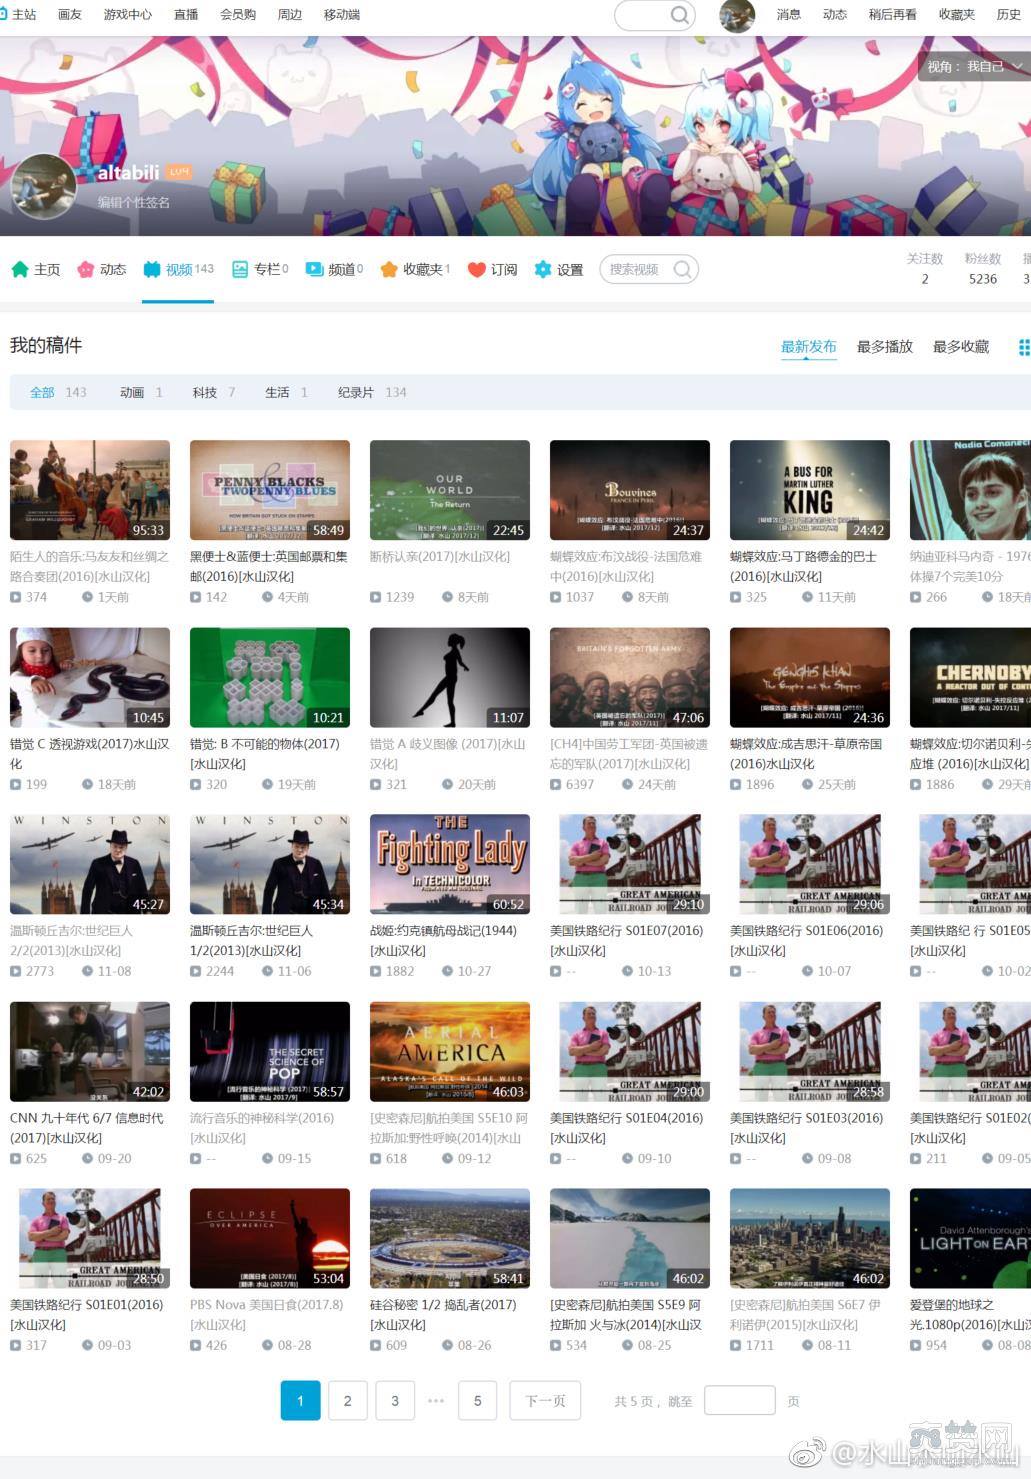Open the 消息 messages icon in top bar
Screen dimensions: 1031x1479
coord(788,14)
